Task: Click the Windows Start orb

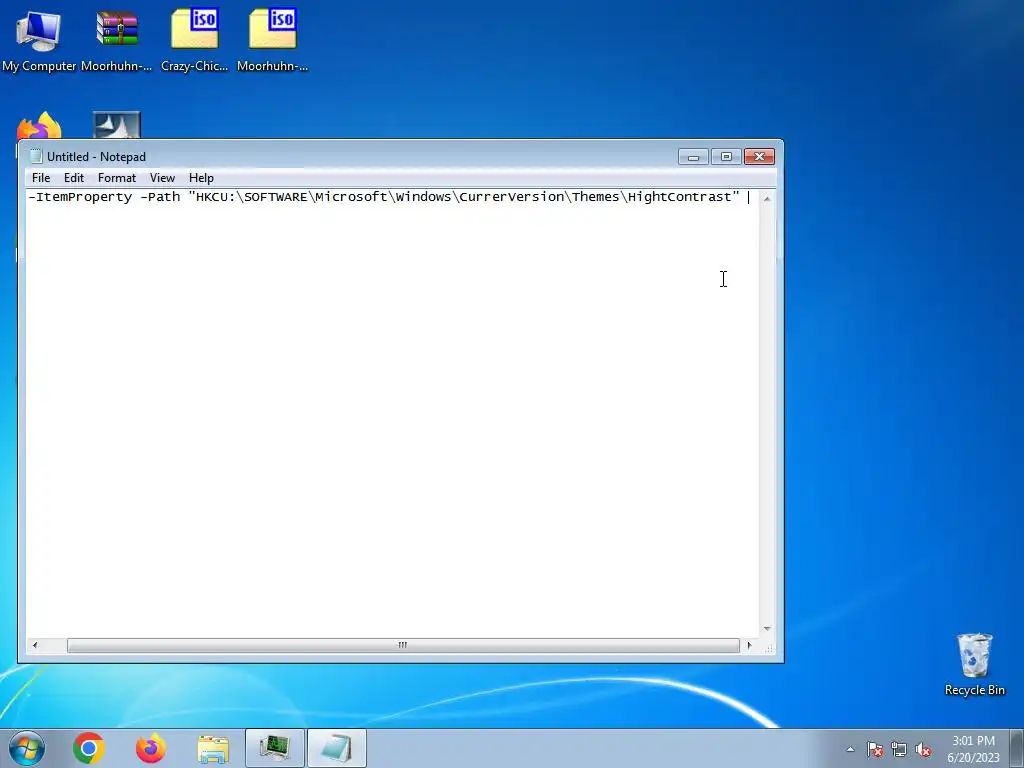Action: tap(27, 748)
